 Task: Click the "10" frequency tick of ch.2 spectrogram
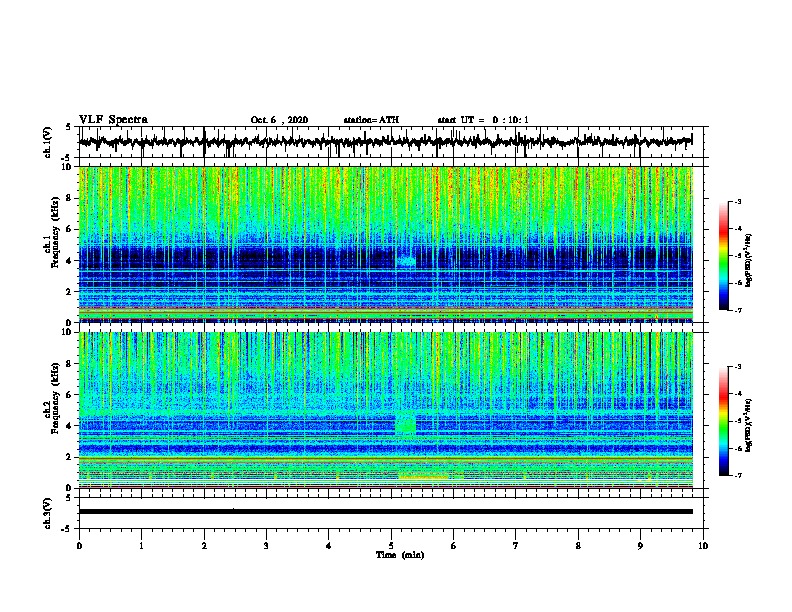(x=68, y=332)
